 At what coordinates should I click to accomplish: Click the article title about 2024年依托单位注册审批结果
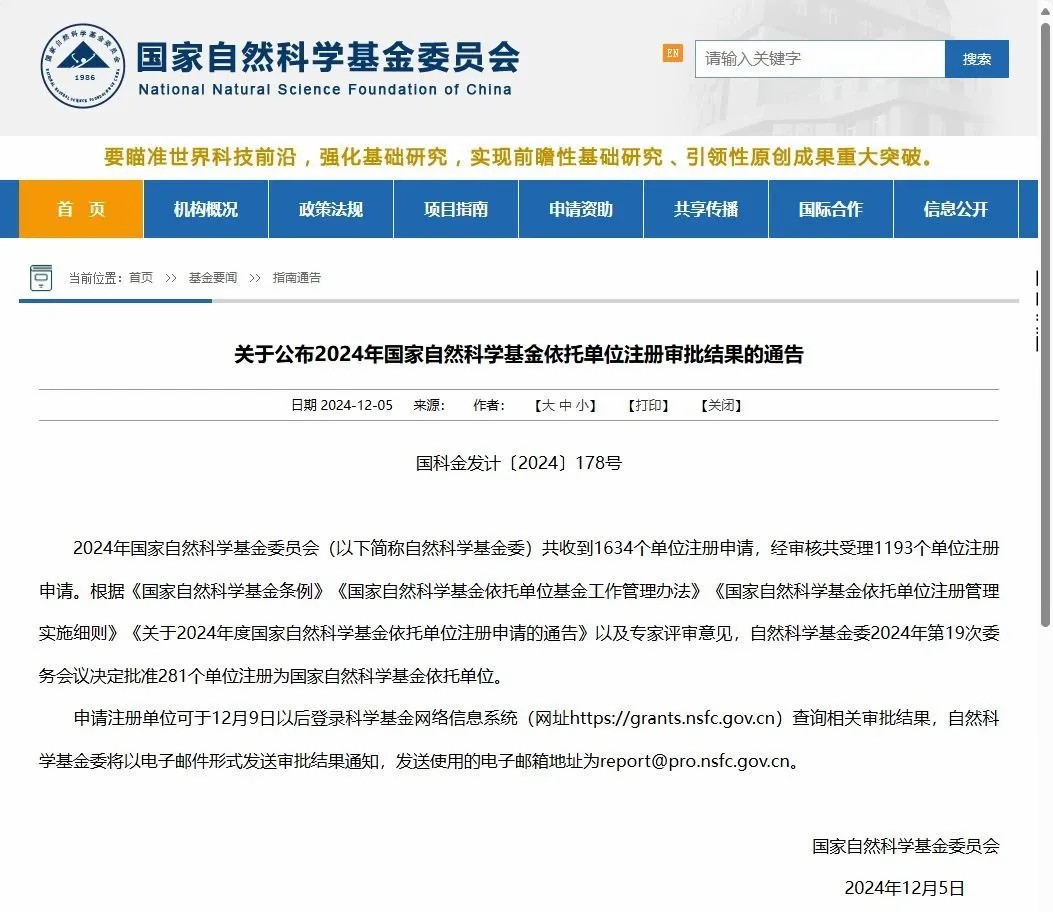(518, 354)
